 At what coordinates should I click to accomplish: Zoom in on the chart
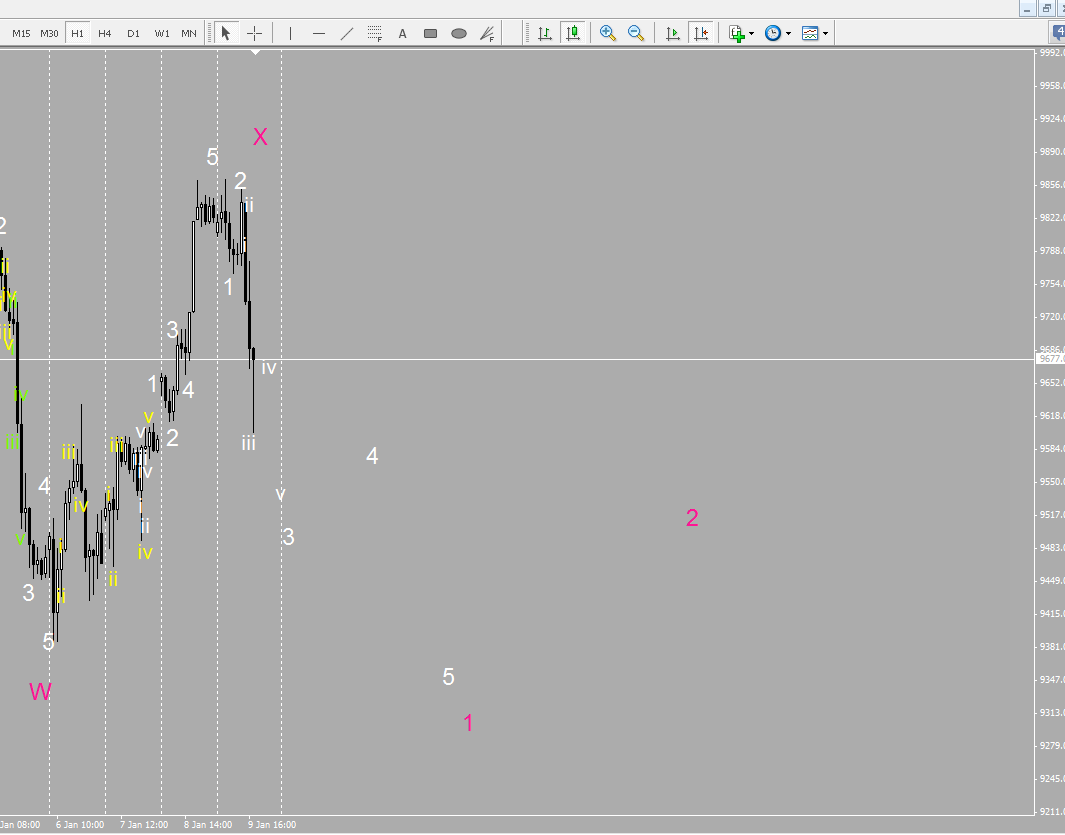tap(607, 33)
